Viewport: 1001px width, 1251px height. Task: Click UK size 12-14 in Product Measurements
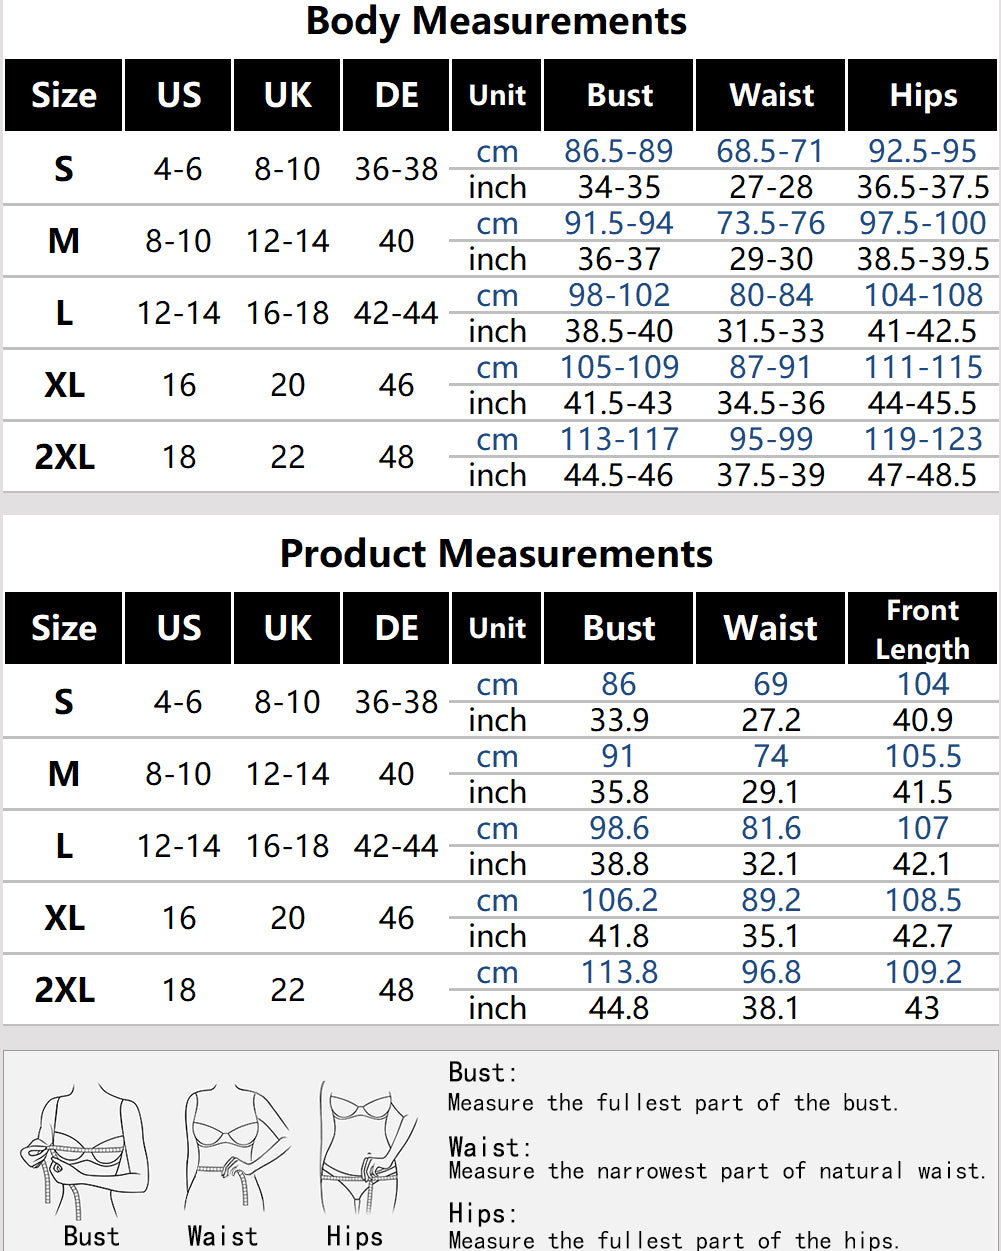[288, 774]
